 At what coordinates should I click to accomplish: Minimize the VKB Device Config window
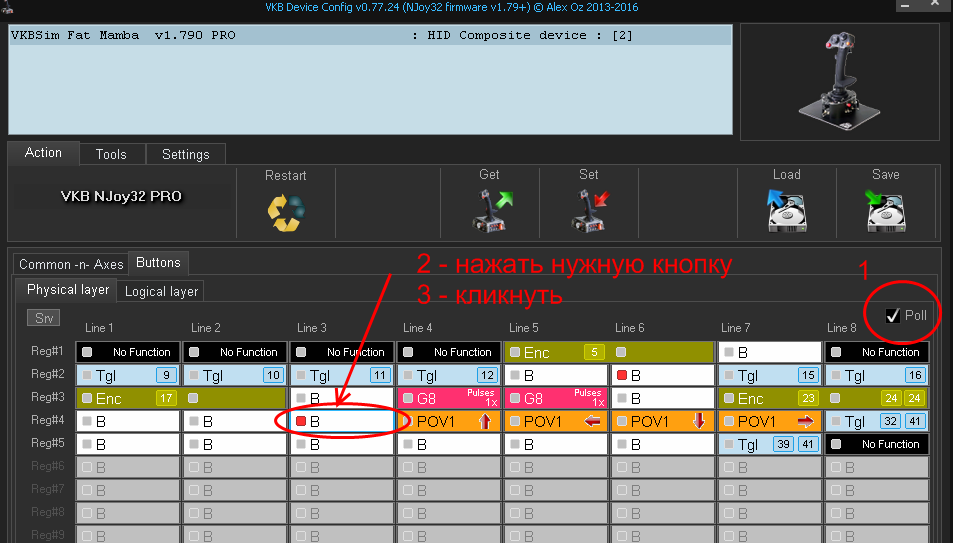905,5
